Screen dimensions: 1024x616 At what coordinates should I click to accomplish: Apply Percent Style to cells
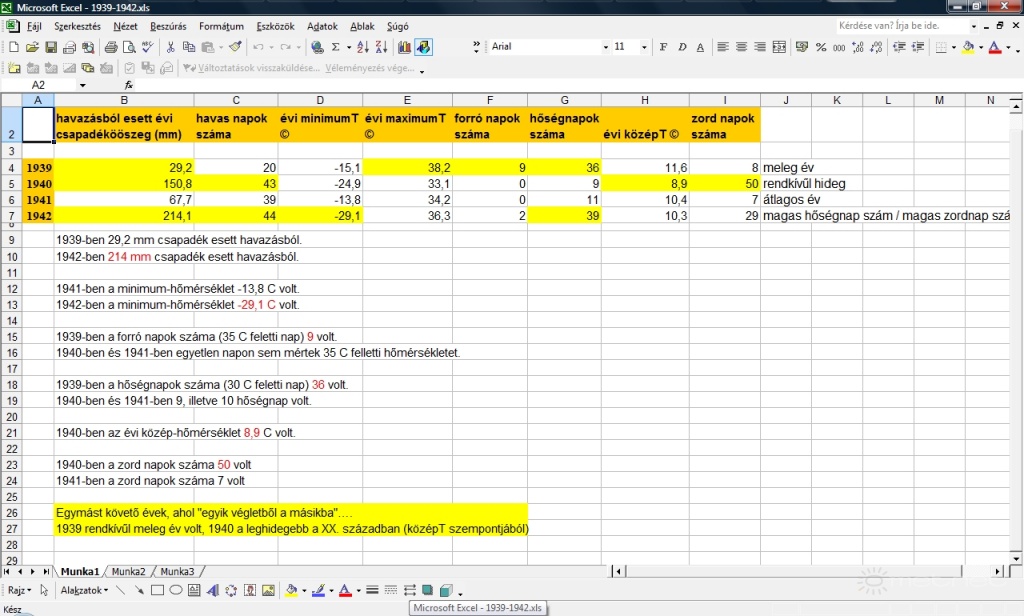821,47
